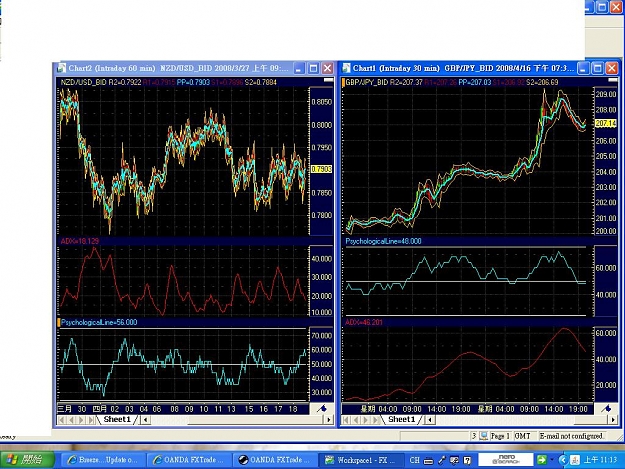Click the PsychologicalLine=48.000 indicator label
The height and width of the screenshot is (469, 625).
coord(383,241)
